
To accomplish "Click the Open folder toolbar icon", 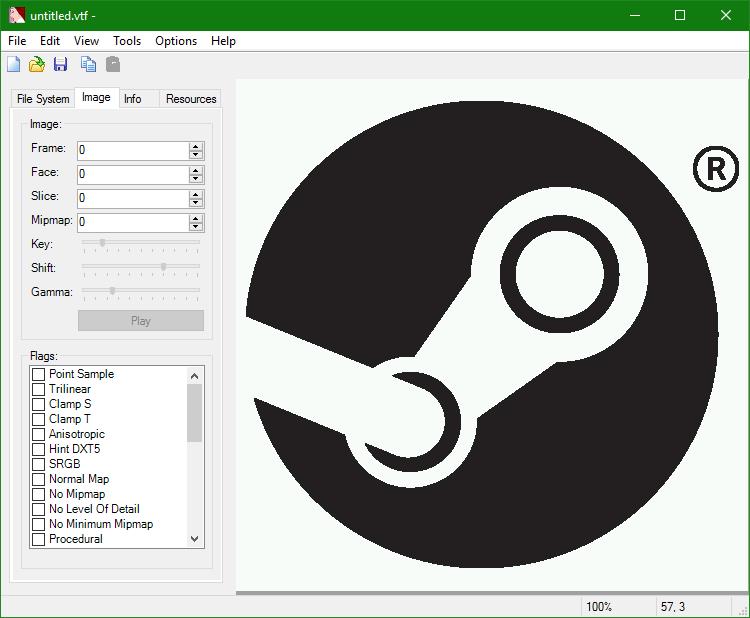I will pyautogui.click(x=36, y=64).
